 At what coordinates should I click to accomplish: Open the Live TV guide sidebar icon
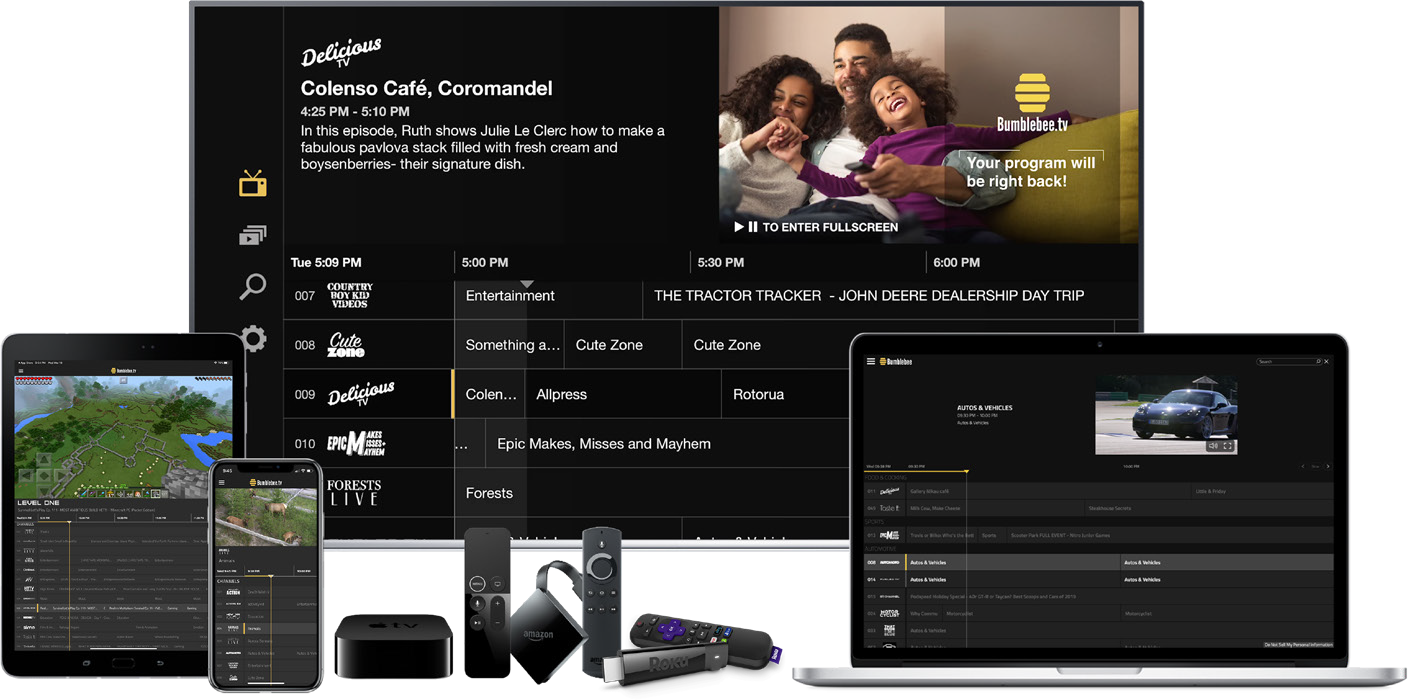pyautogui.click(x=252, y=184)
